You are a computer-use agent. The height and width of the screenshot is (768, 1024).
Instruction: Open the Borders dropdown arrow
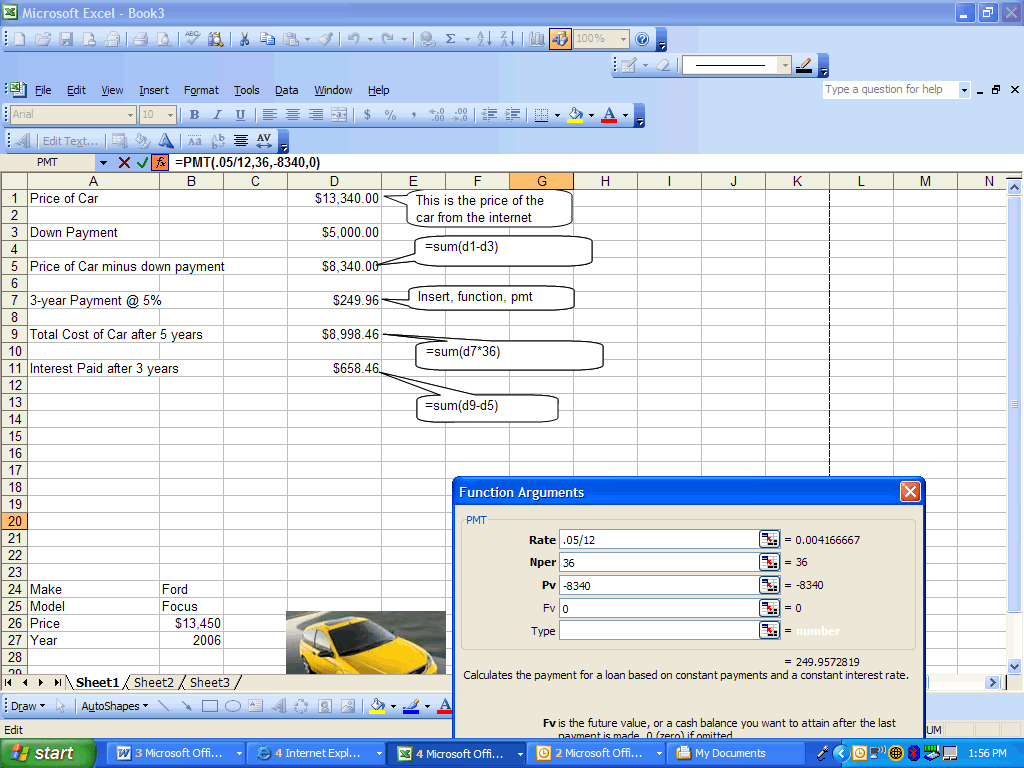[557, 116]
